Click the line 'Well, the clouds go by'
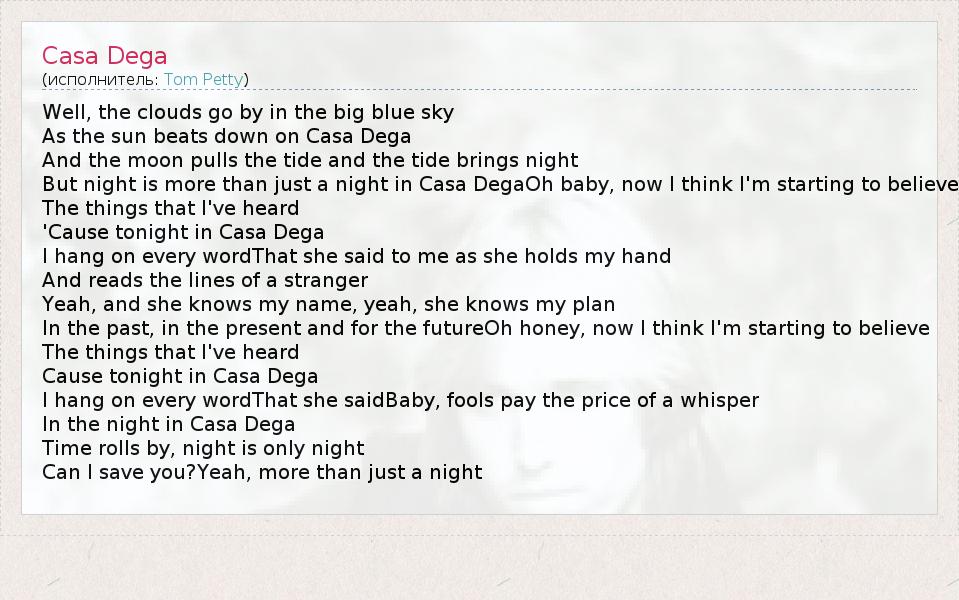This screenshot has height=600, width=959. (x=248, y=112)
